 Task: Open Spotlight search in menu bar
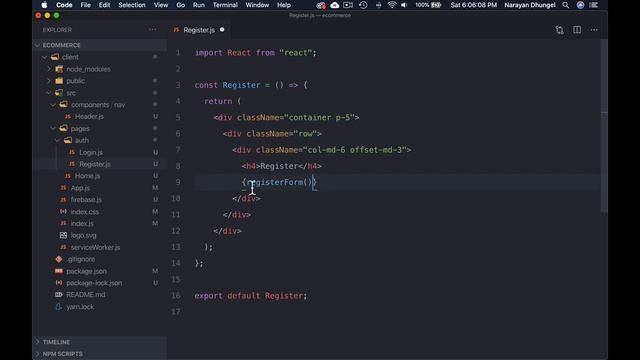[566, 5]
